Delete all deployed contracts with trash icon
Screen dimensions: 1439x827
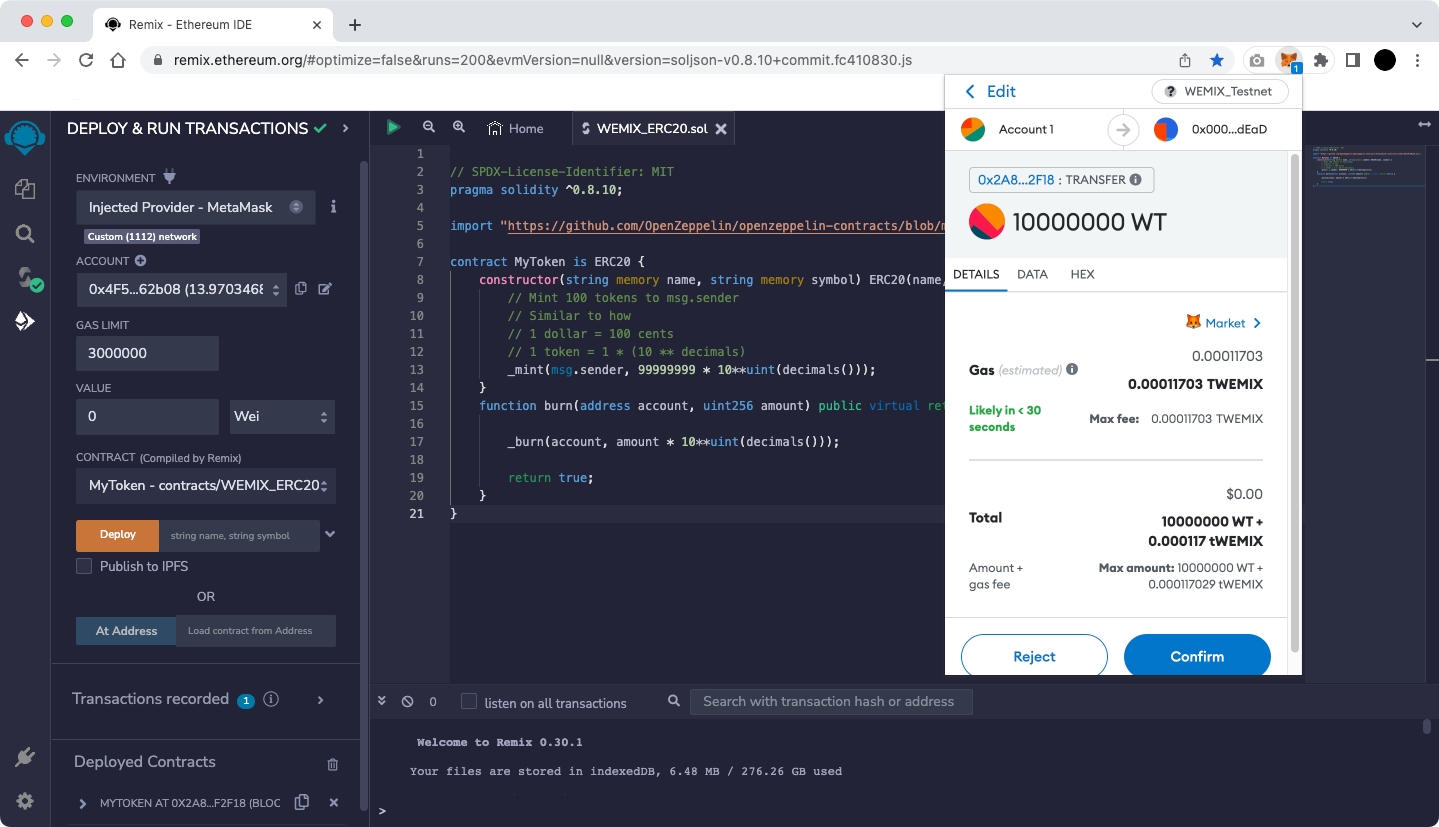333,764
